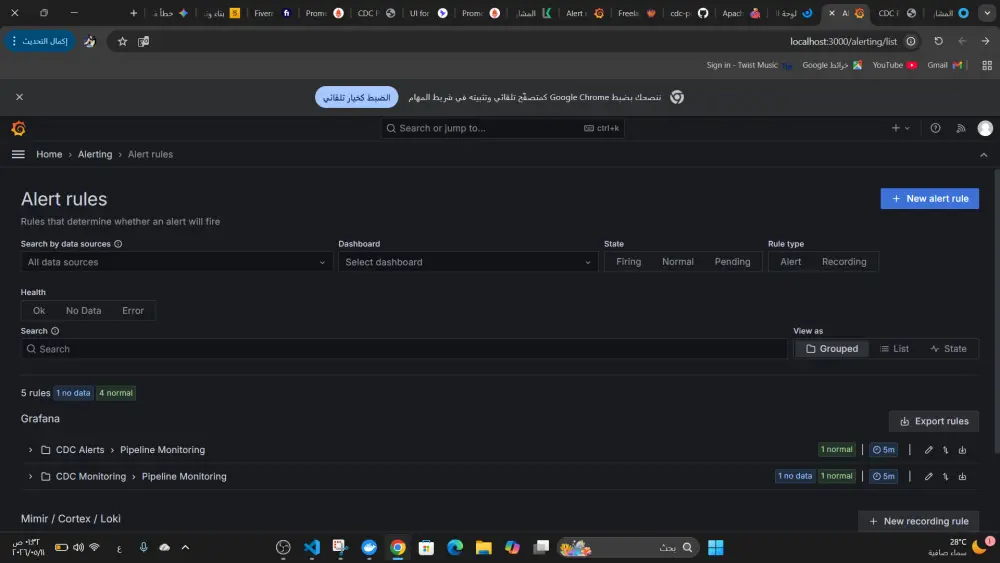Filter by Alert rule type
This screenshot has height=563, width=1000.
[790, 261]
